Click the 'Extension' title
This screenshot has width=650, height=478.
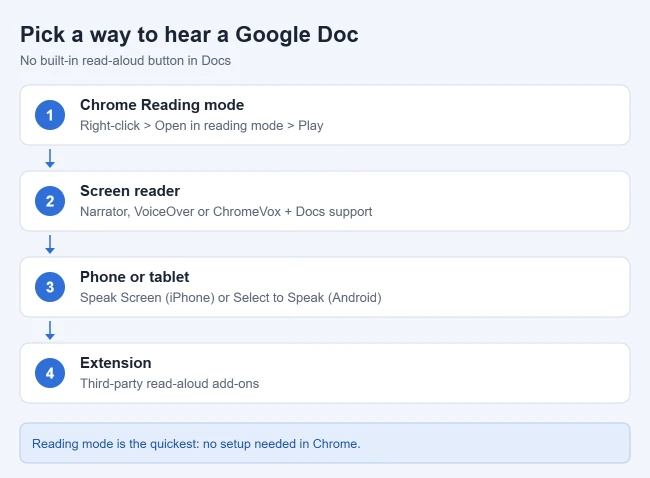116,363
